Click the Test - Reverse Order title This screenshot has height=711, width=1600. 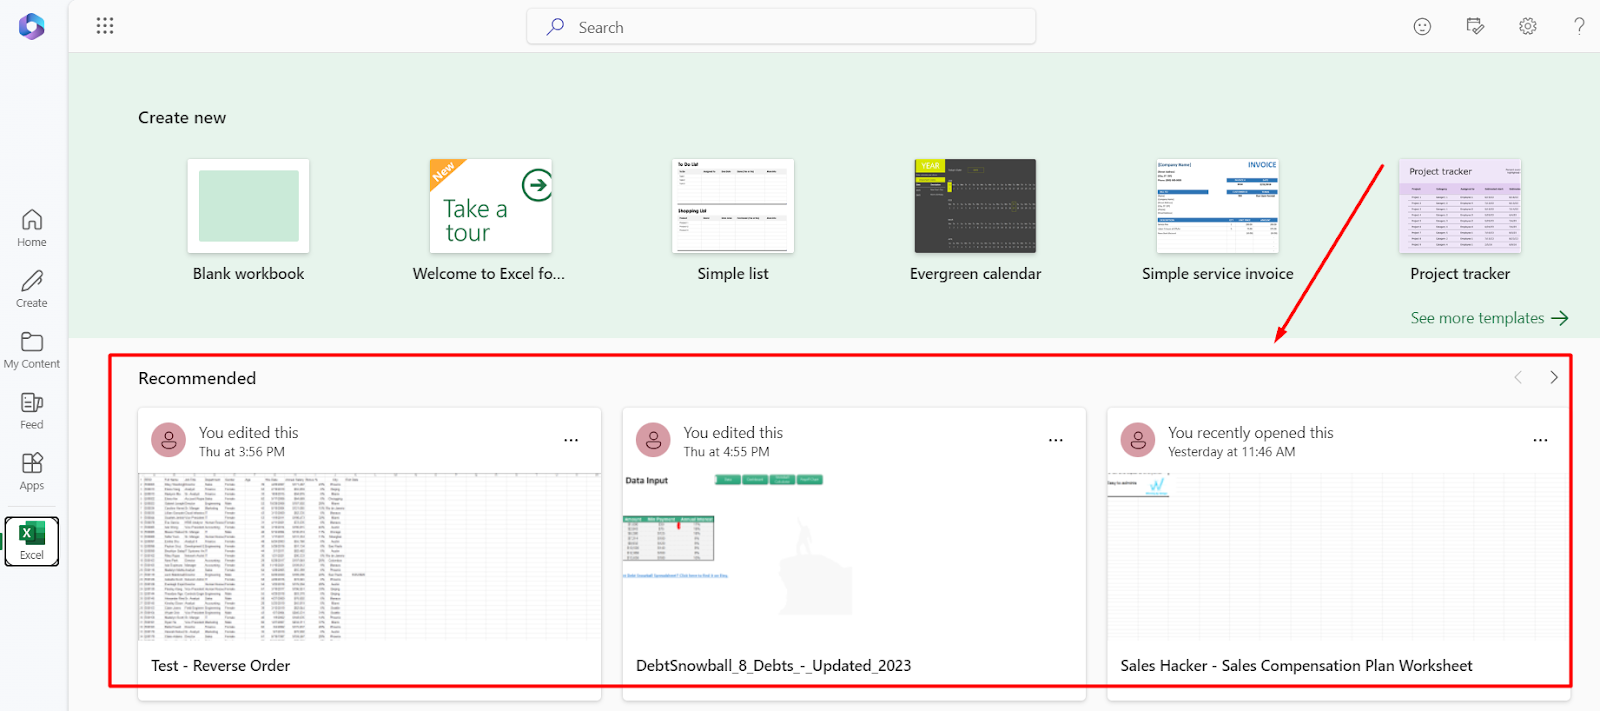tap(221, 666)
